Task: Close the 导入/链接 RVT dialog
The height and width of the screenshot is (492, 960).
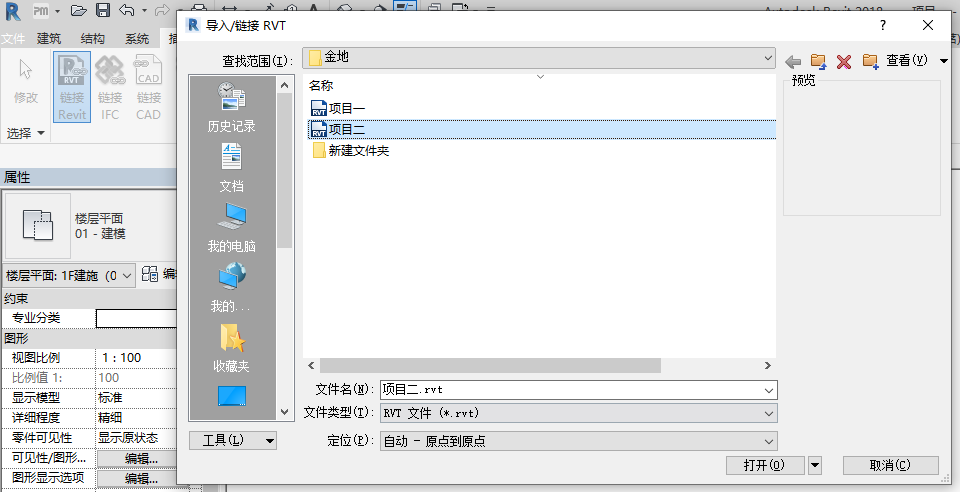Action: [928, 25]
